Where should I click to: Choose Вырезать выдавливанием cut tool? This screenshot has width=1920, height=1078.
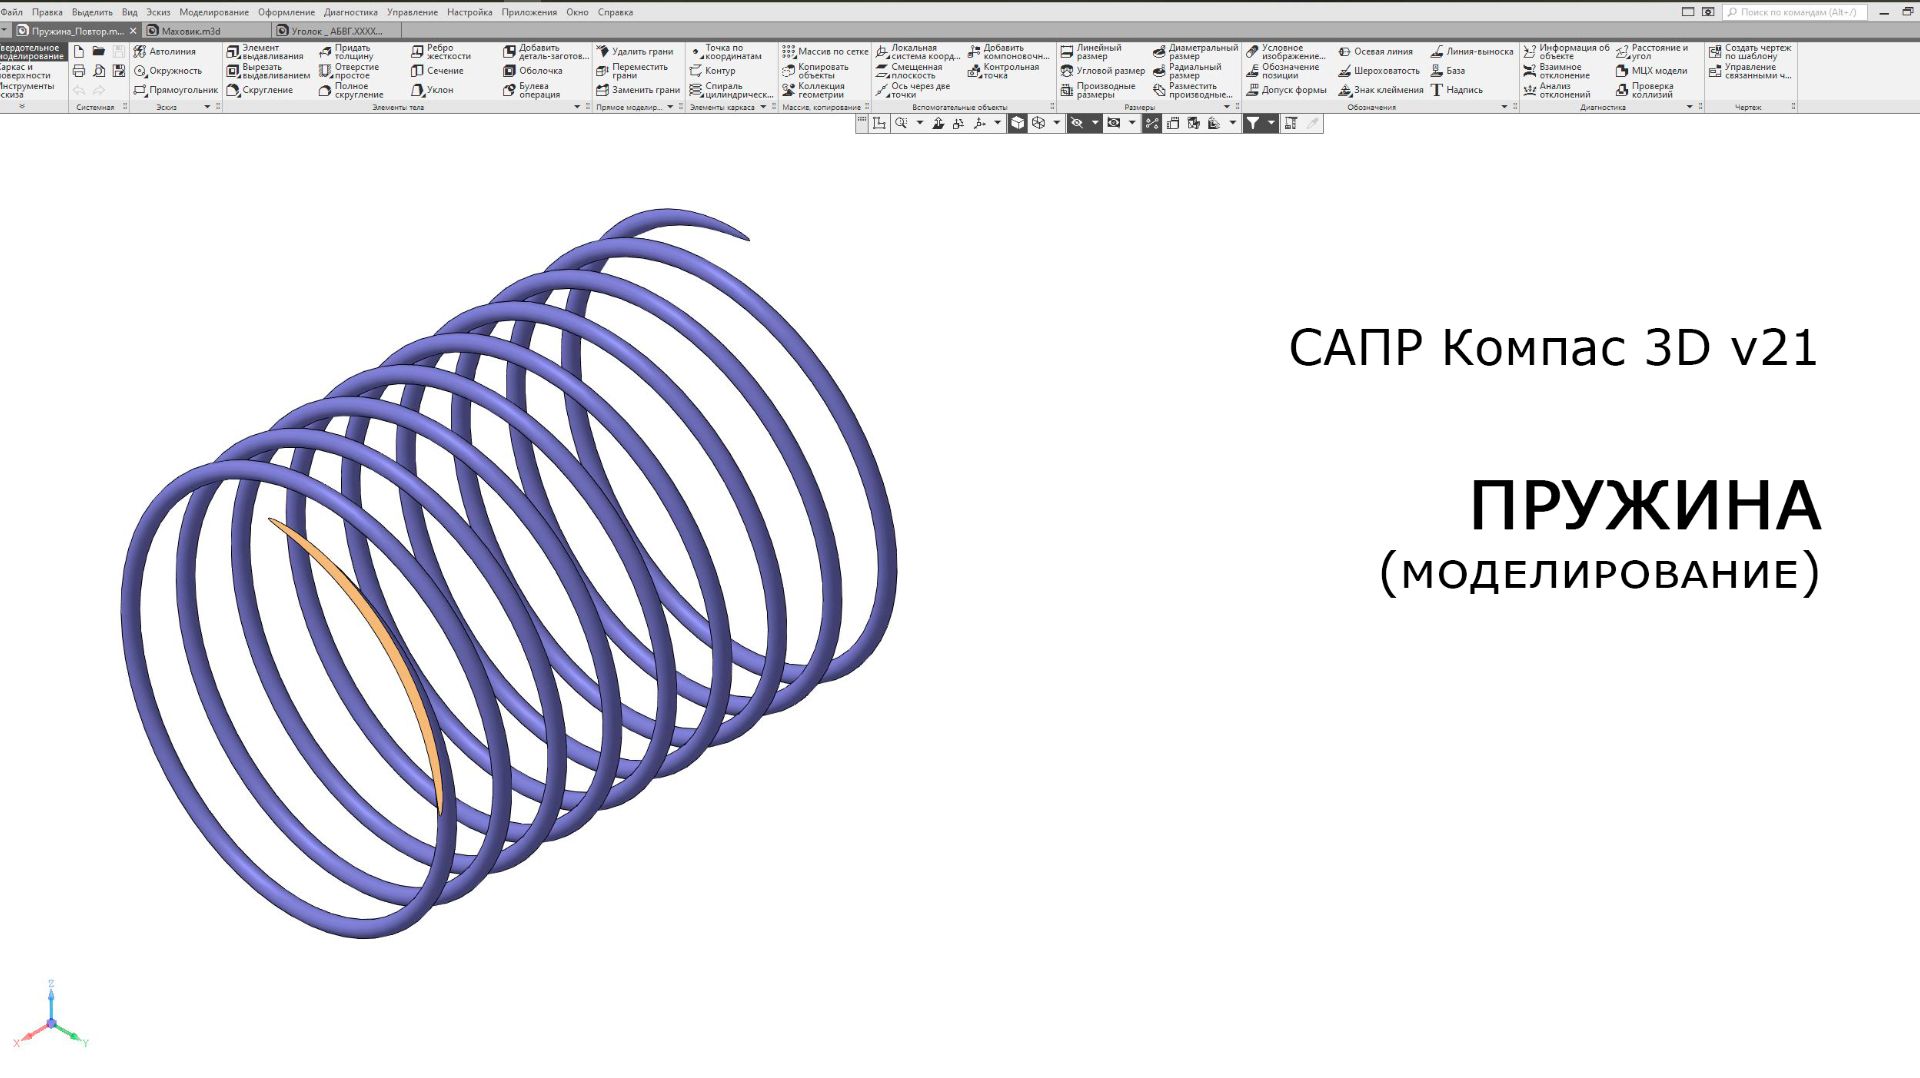(x=269, y=71)
